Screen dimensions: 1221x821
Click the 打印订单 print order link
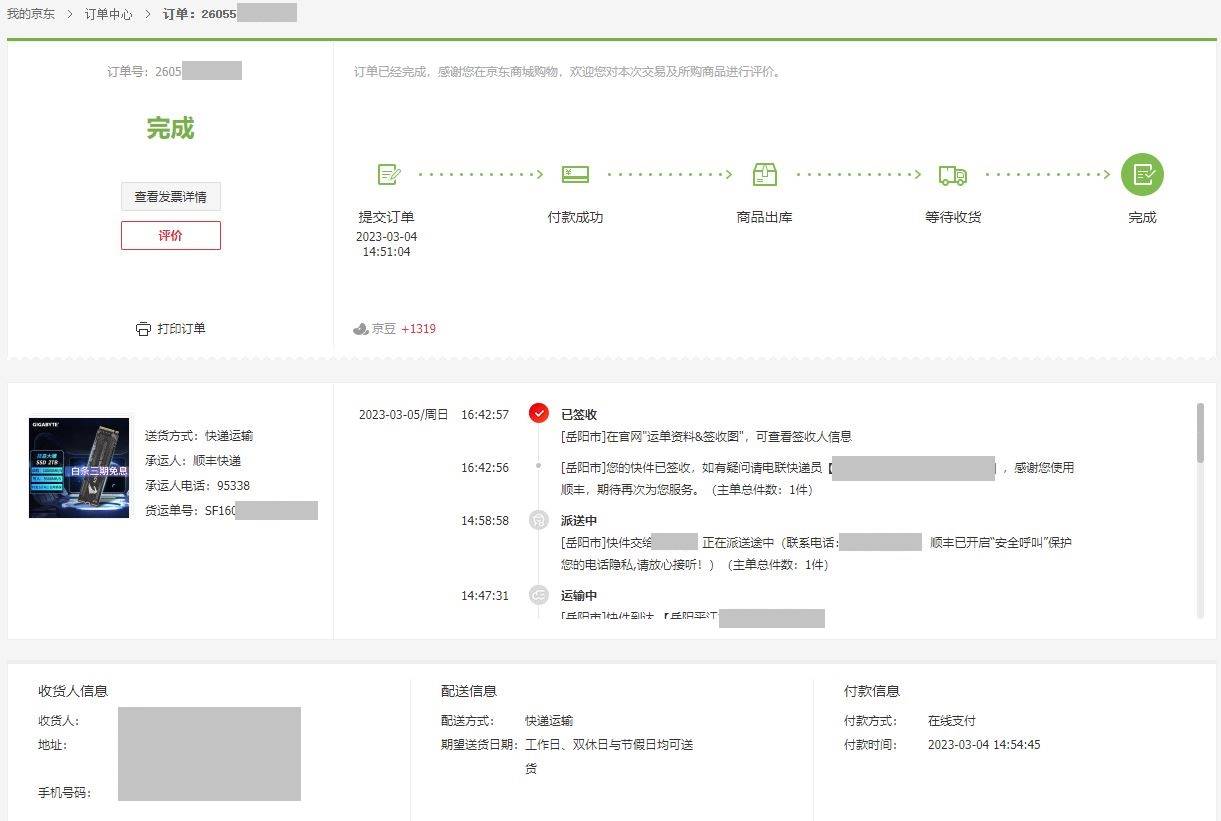click(x=181, y=328)
